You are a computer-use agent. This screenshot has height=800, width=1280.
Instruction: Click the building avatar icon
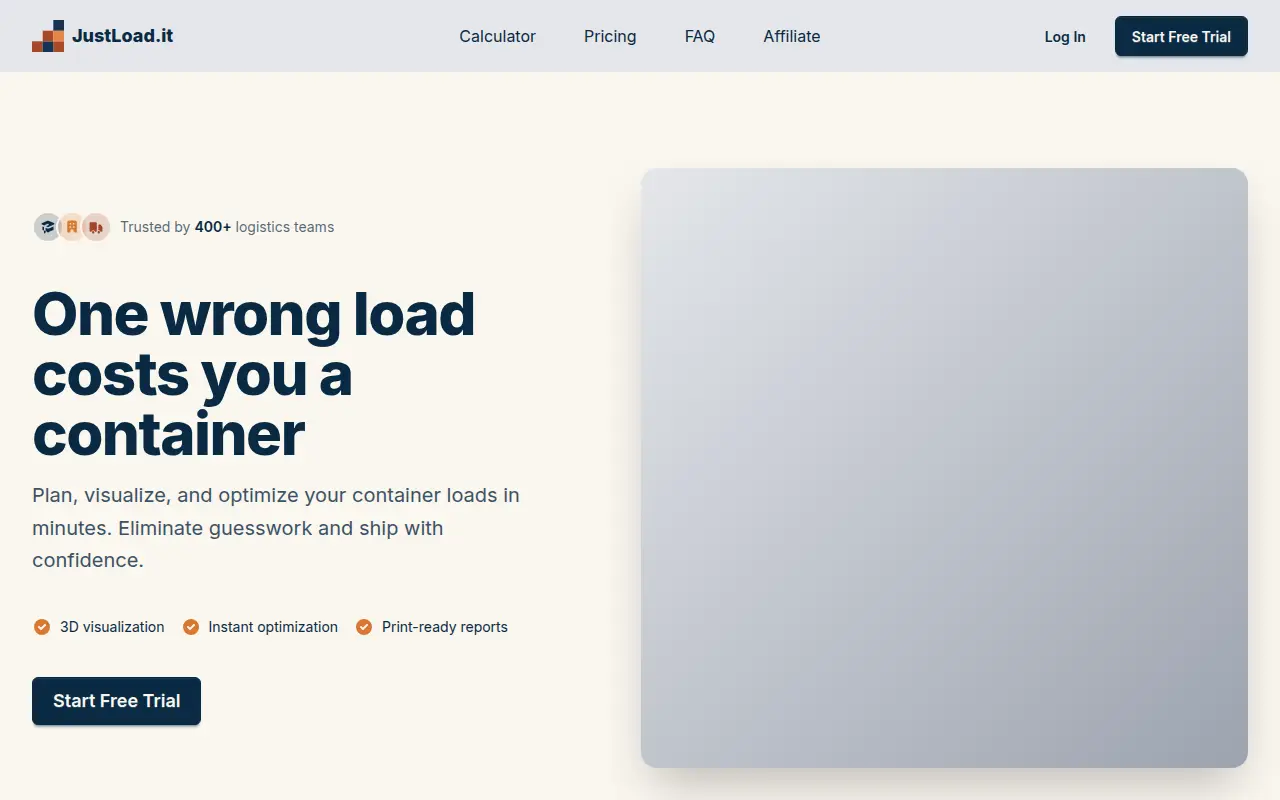pyautogui.click(x=72, y=227)
